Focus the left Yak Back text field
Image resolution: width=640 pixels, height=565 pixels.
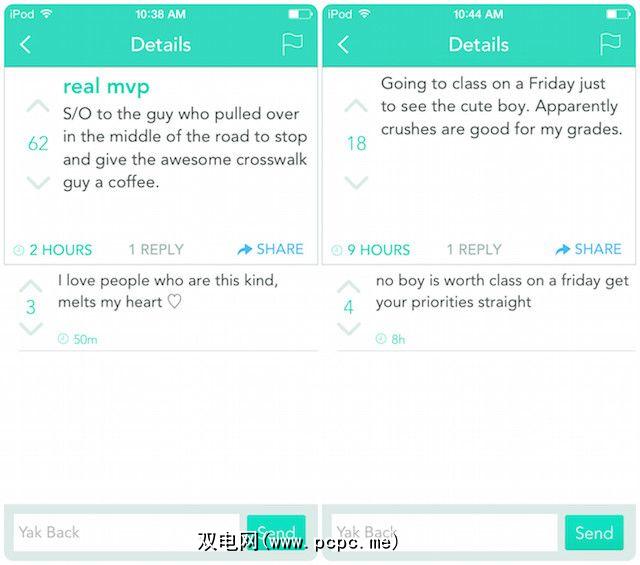126,532
